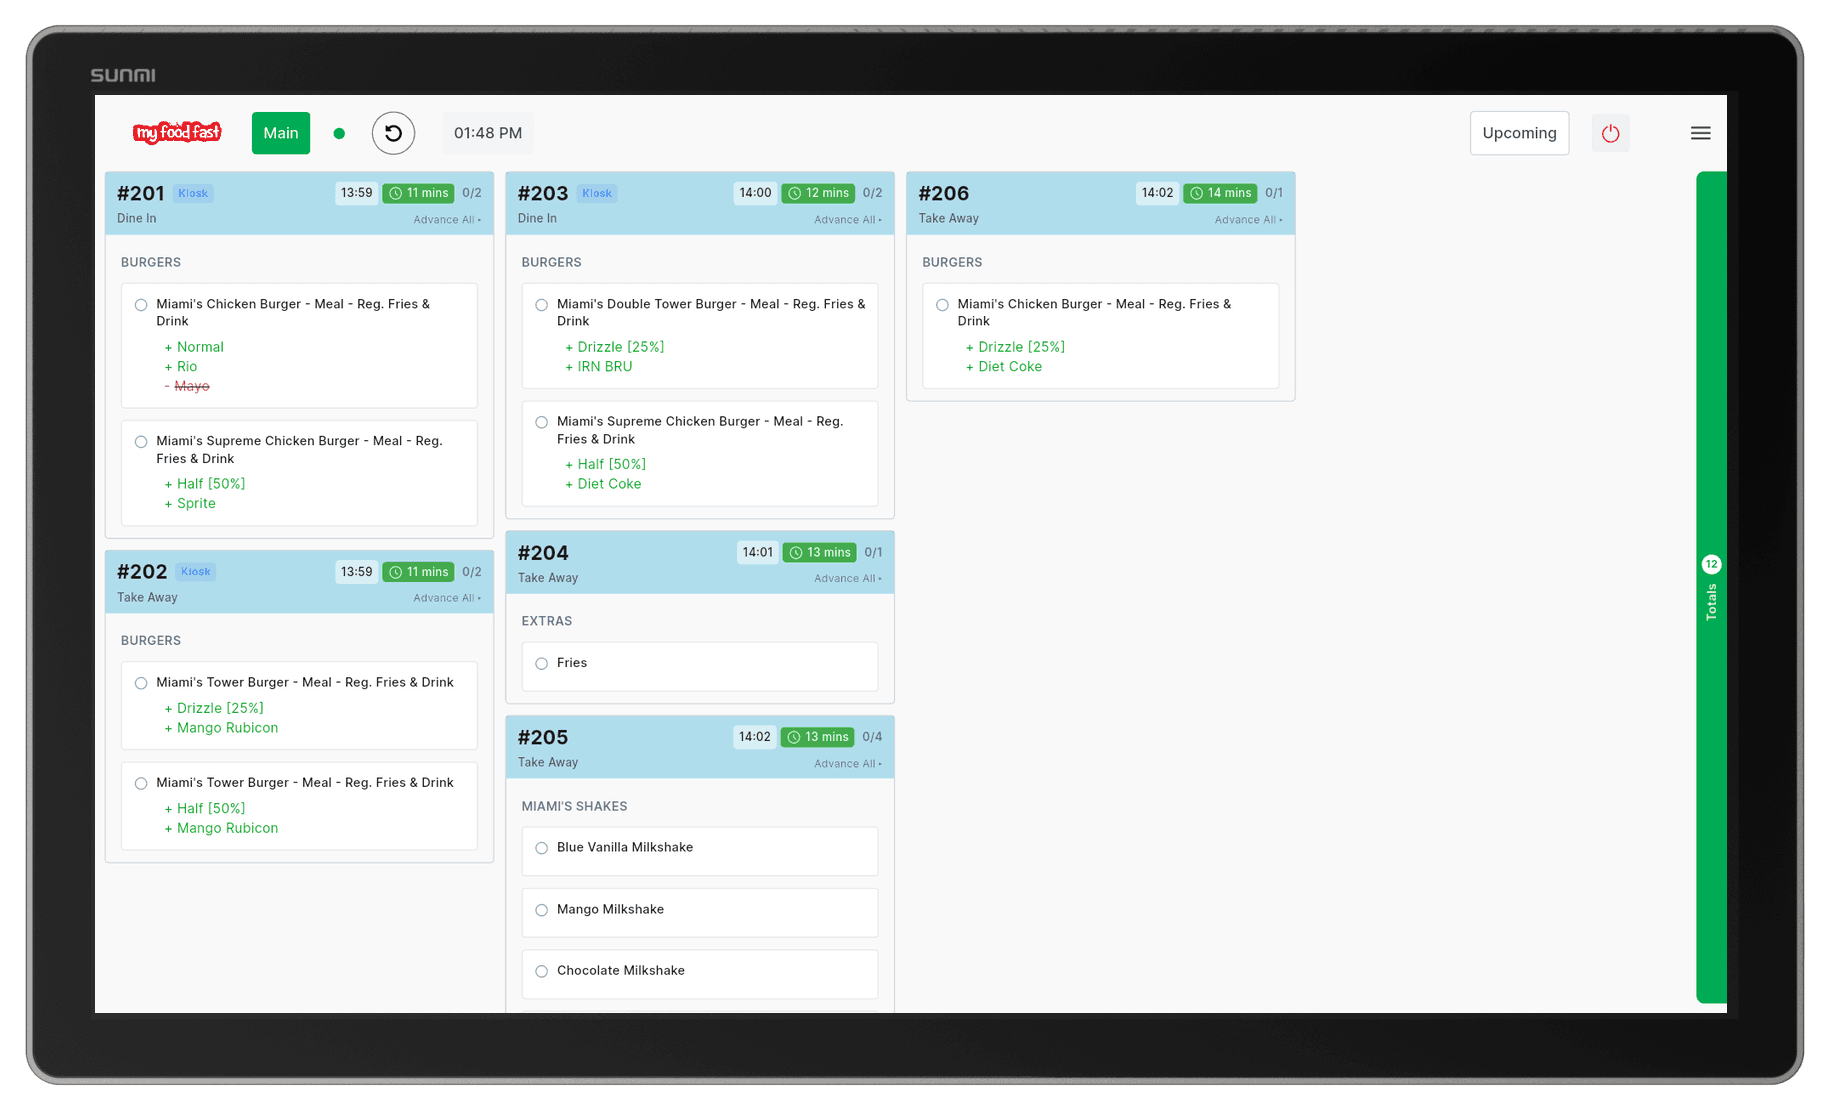Expand the green Totals side panel
1830x1110 pixels.
pyautogui.click(x=1711, y=587)
